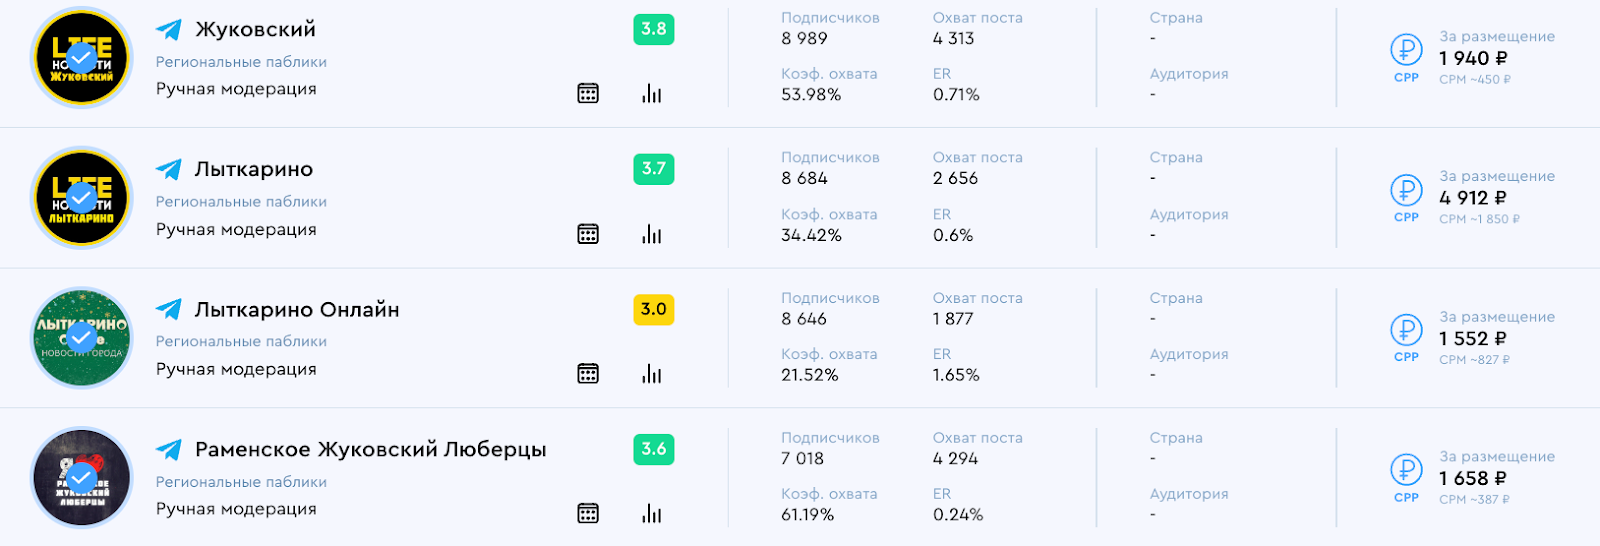Open statistics chart icon for Жуковский
1600x546 pixels.
click(652, 94)
